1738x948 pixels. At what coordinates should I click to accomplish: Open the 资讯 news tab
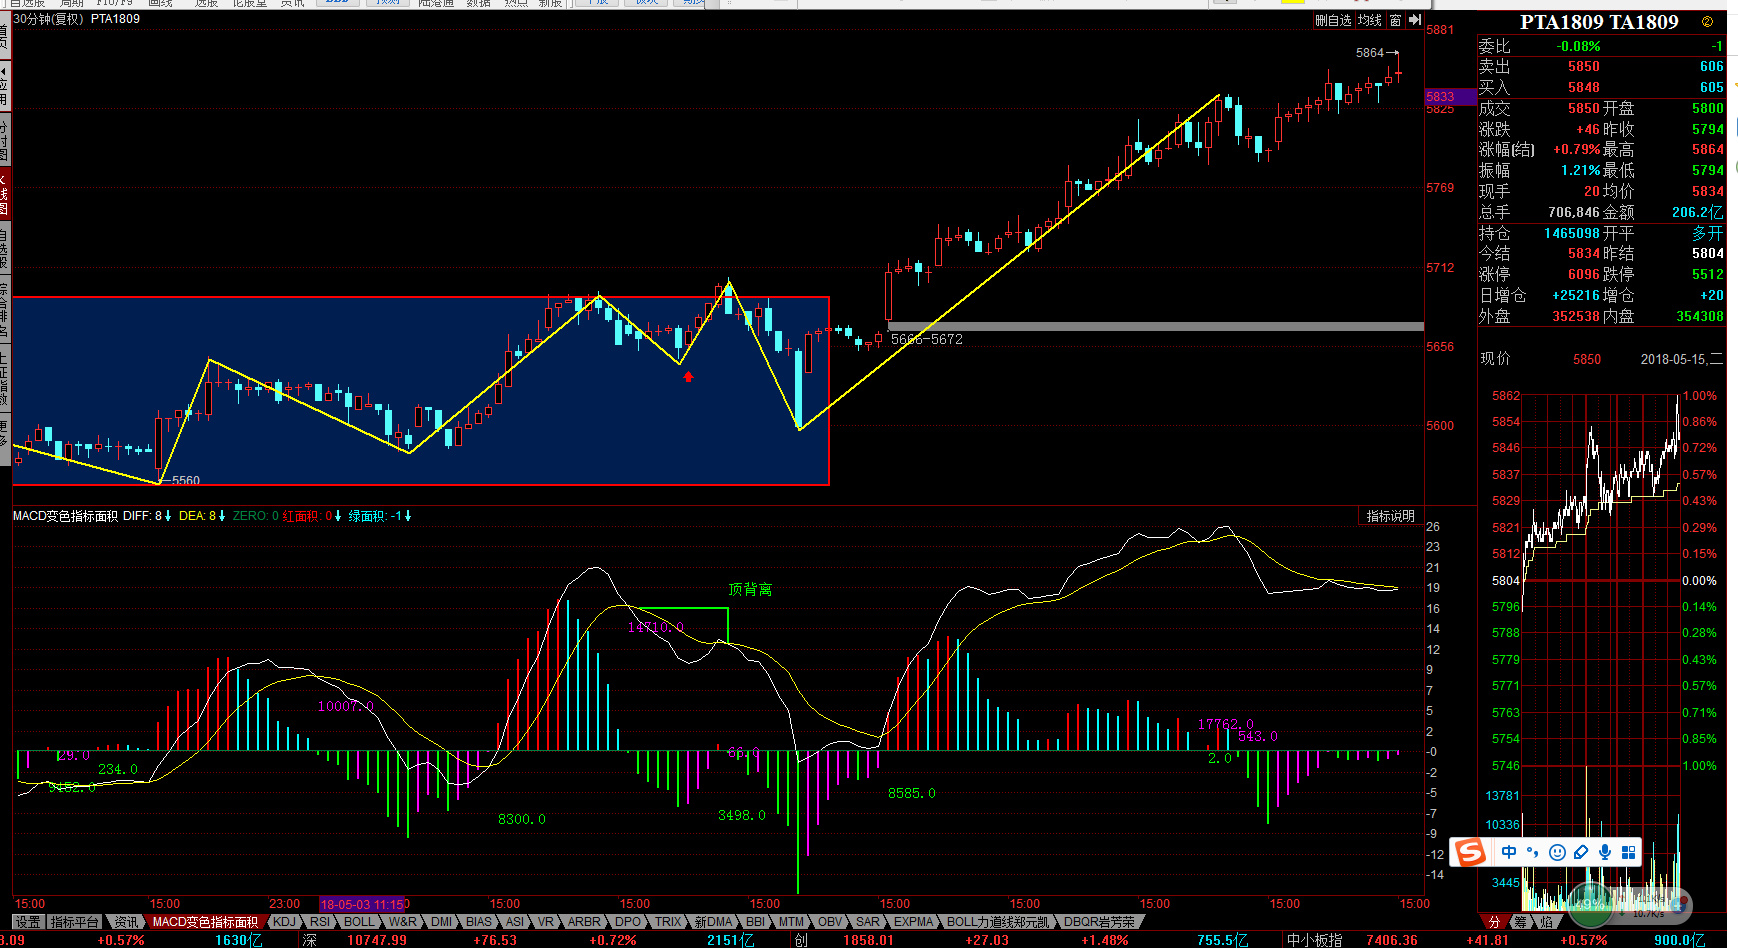tap(126, 922)
